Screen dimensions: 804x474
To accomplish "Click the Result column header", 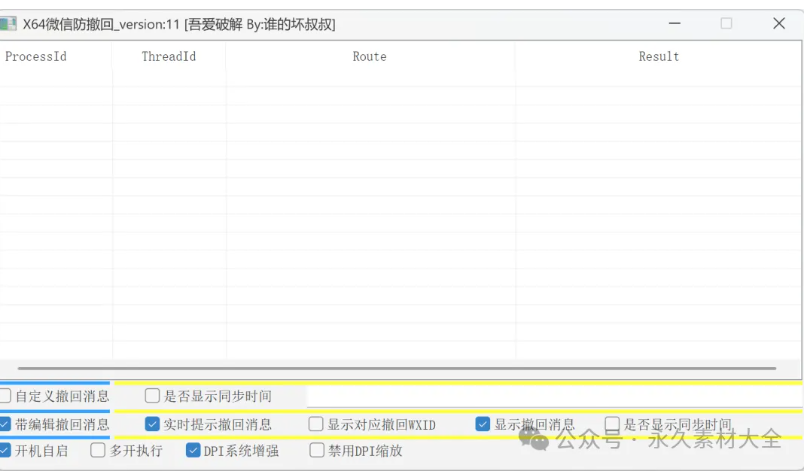I will (x=658, y=56).
